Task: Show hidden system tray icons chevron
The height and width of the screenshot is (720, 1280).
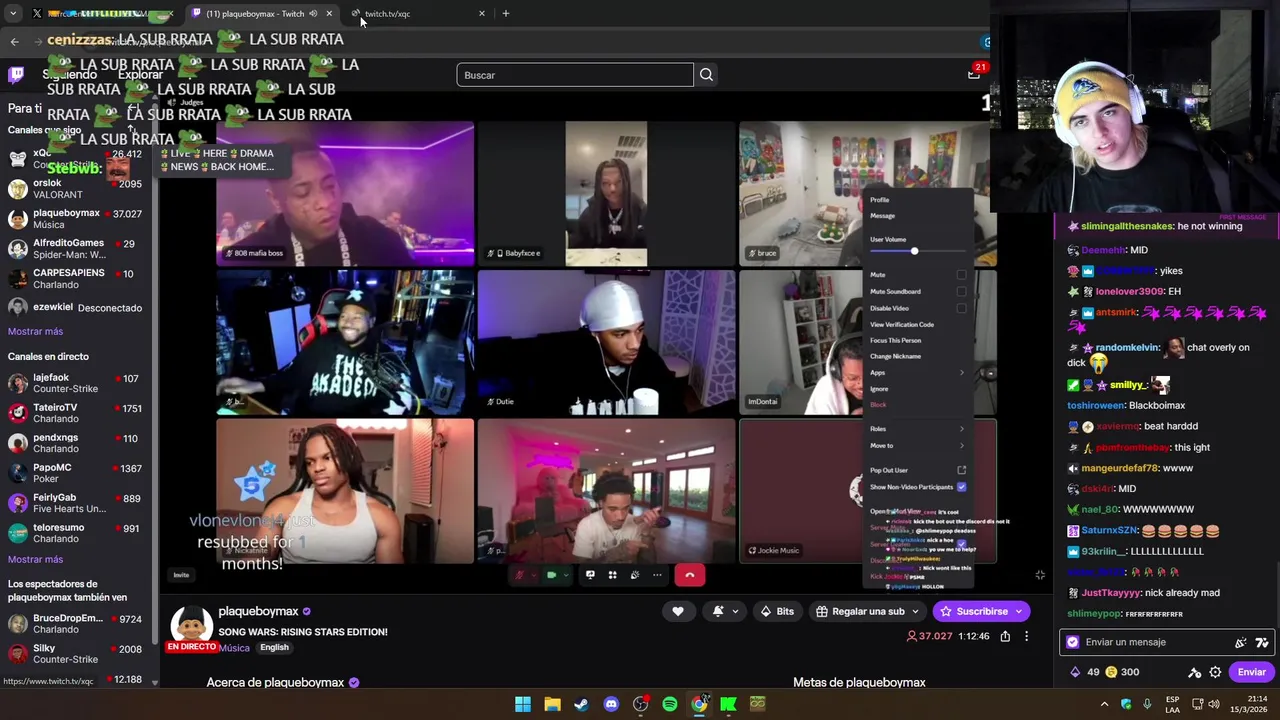Action: pos(1105,704)
